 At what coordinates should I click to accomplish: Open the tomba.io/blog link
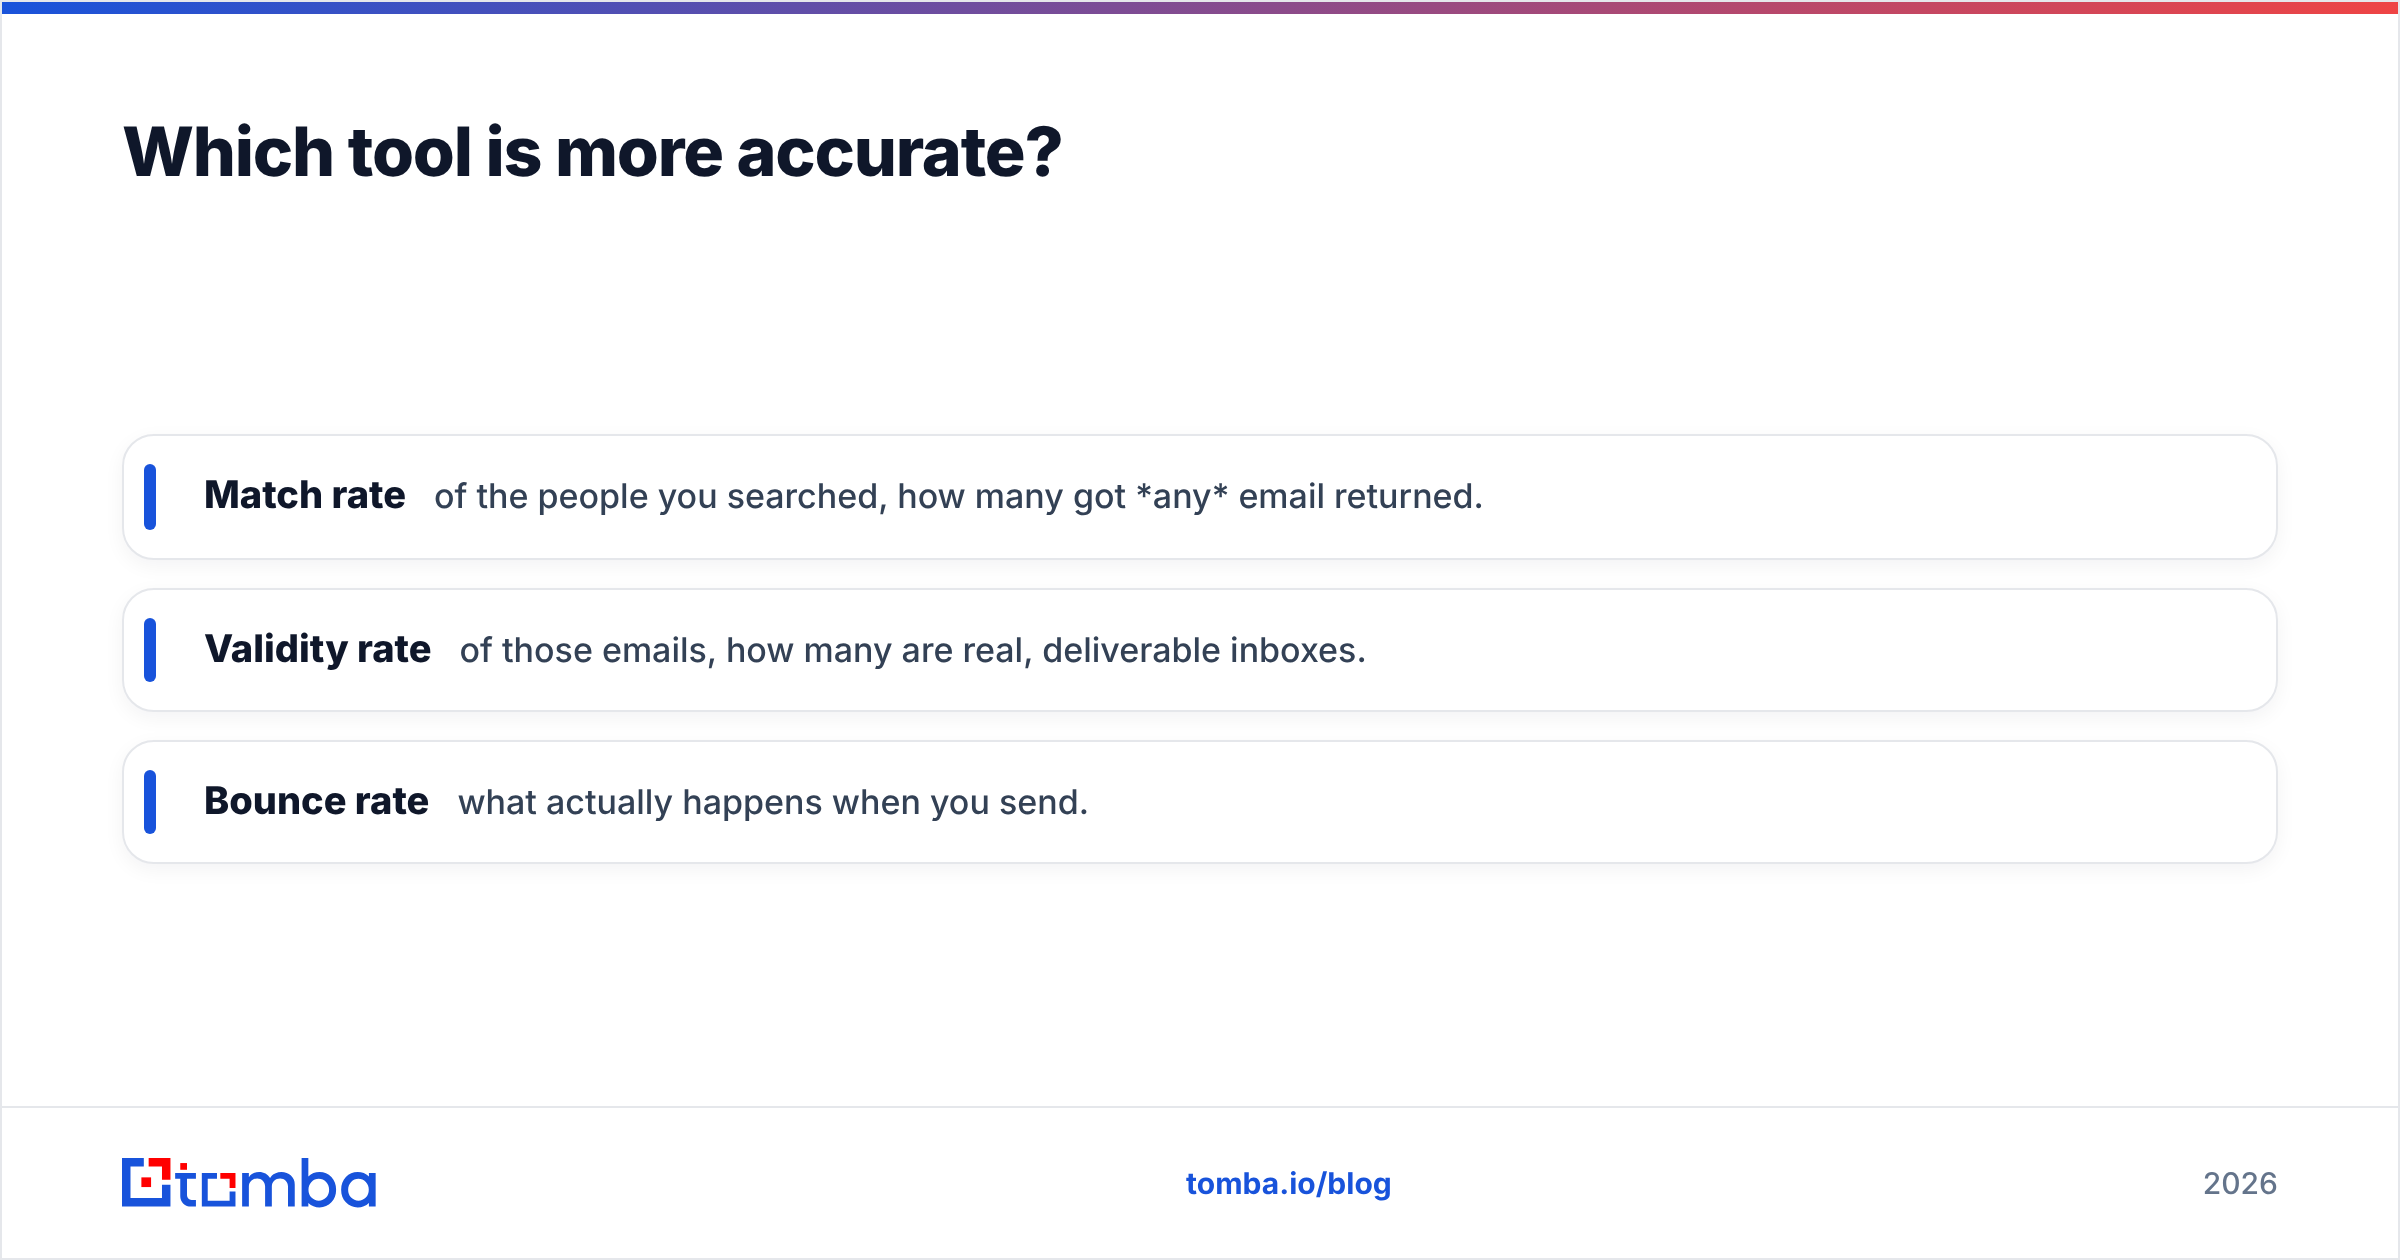(x=1288, y=1184)
